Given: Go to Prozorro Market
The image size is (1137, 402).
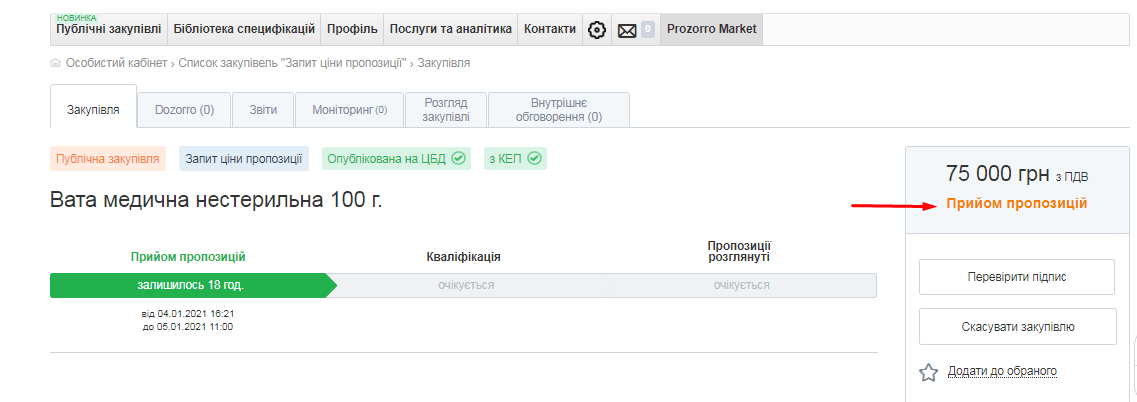Looking at the screenshot, I should click(712, 30).
